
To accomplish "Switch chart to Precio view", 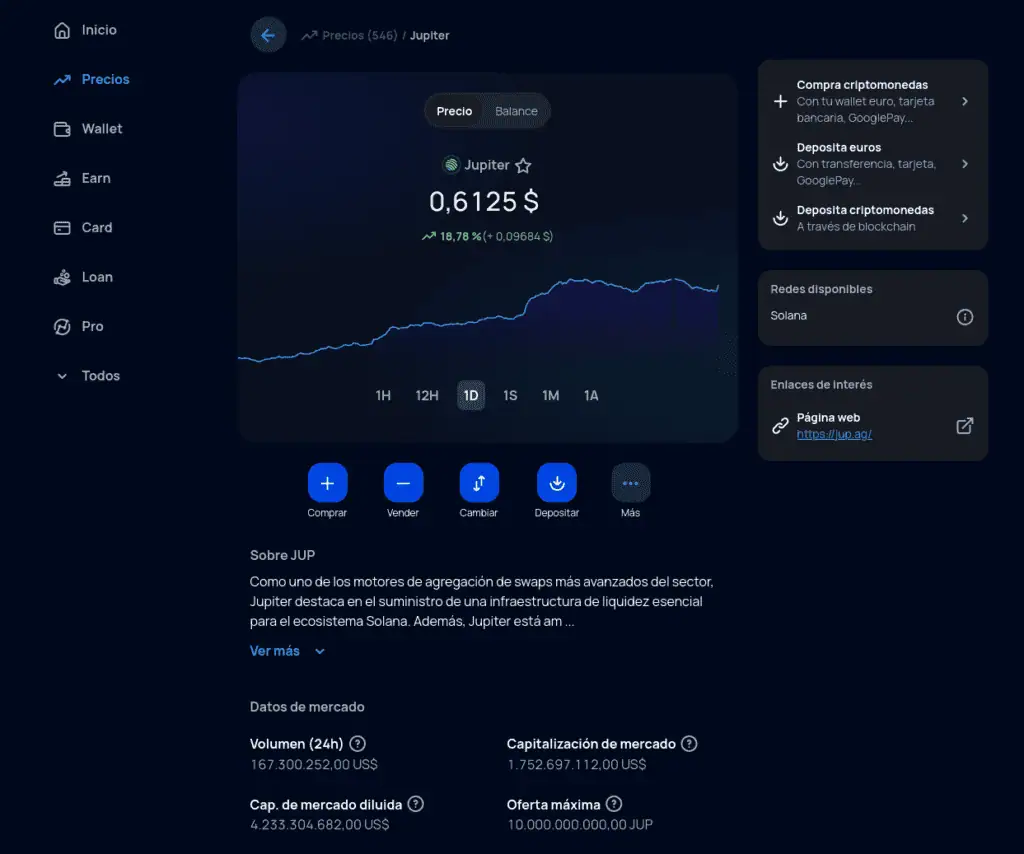I will click(x=454, y=111).
